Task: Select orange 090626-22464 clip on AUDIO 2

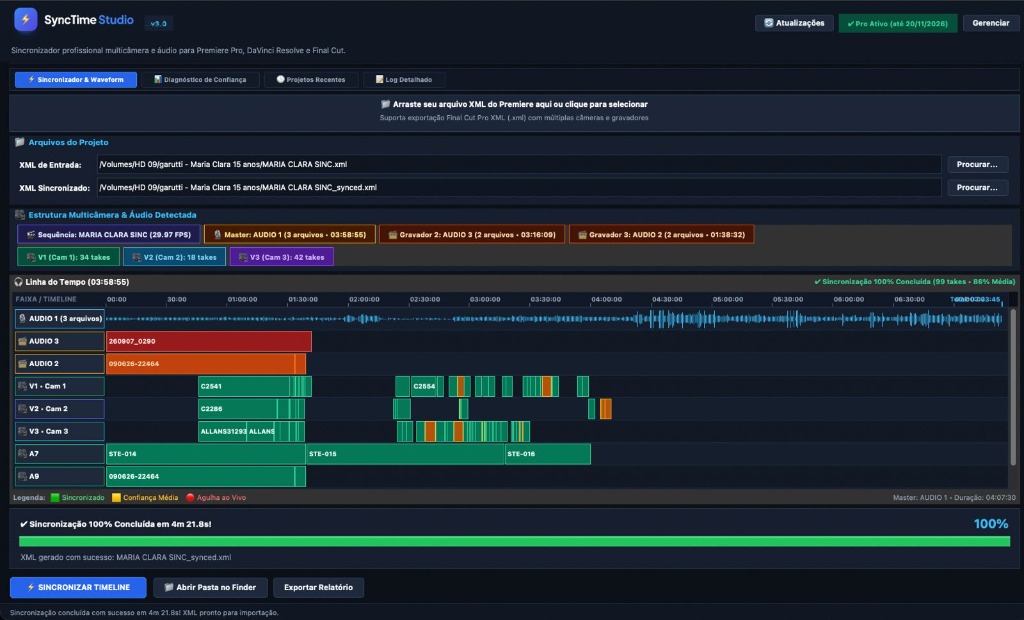Action: (200, 364)
